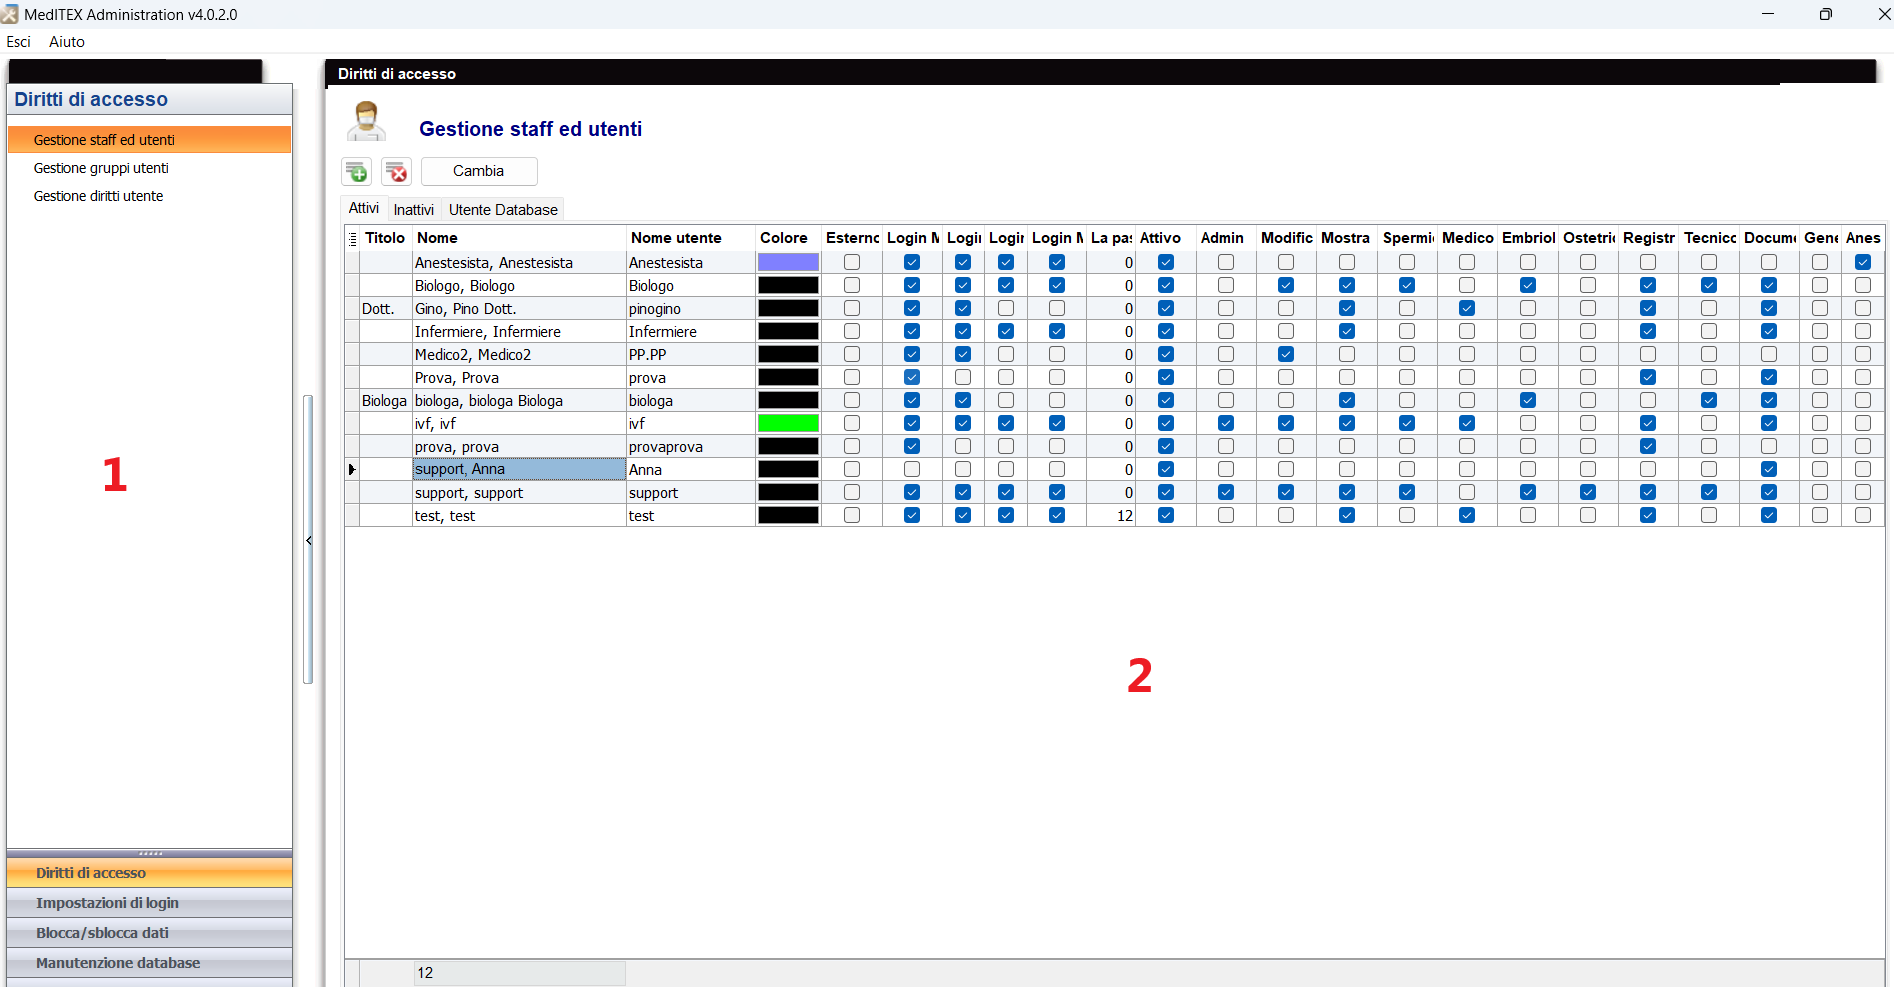1894x987 pixels.
Task: Click the add new user icon
Action: click(357, 172)
